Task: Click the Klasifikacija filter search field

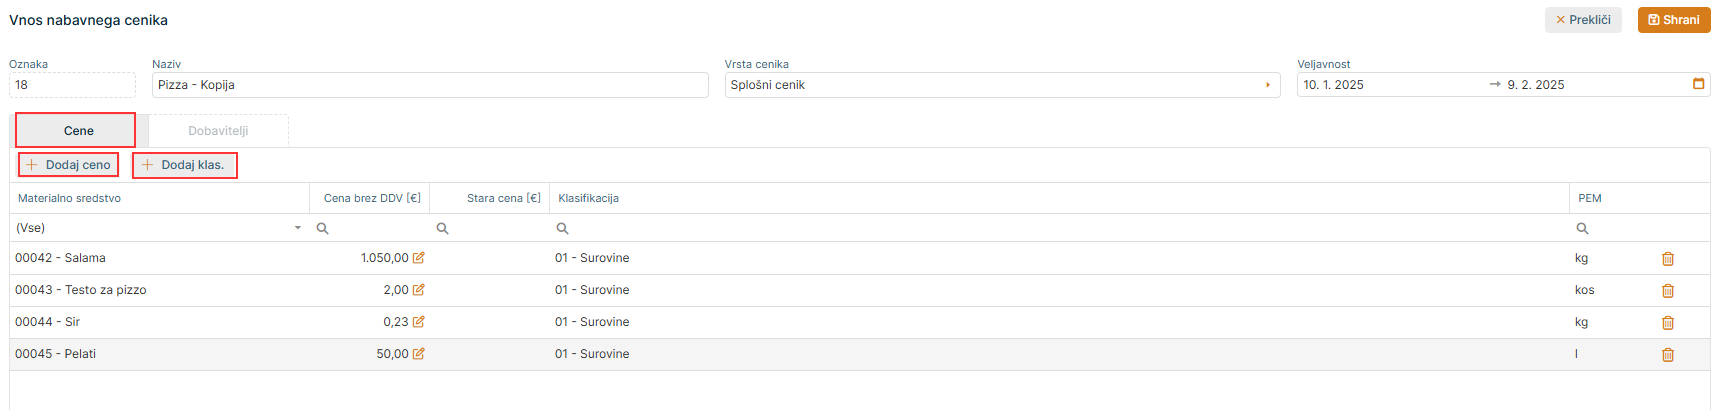Action: pos(1060,228)
